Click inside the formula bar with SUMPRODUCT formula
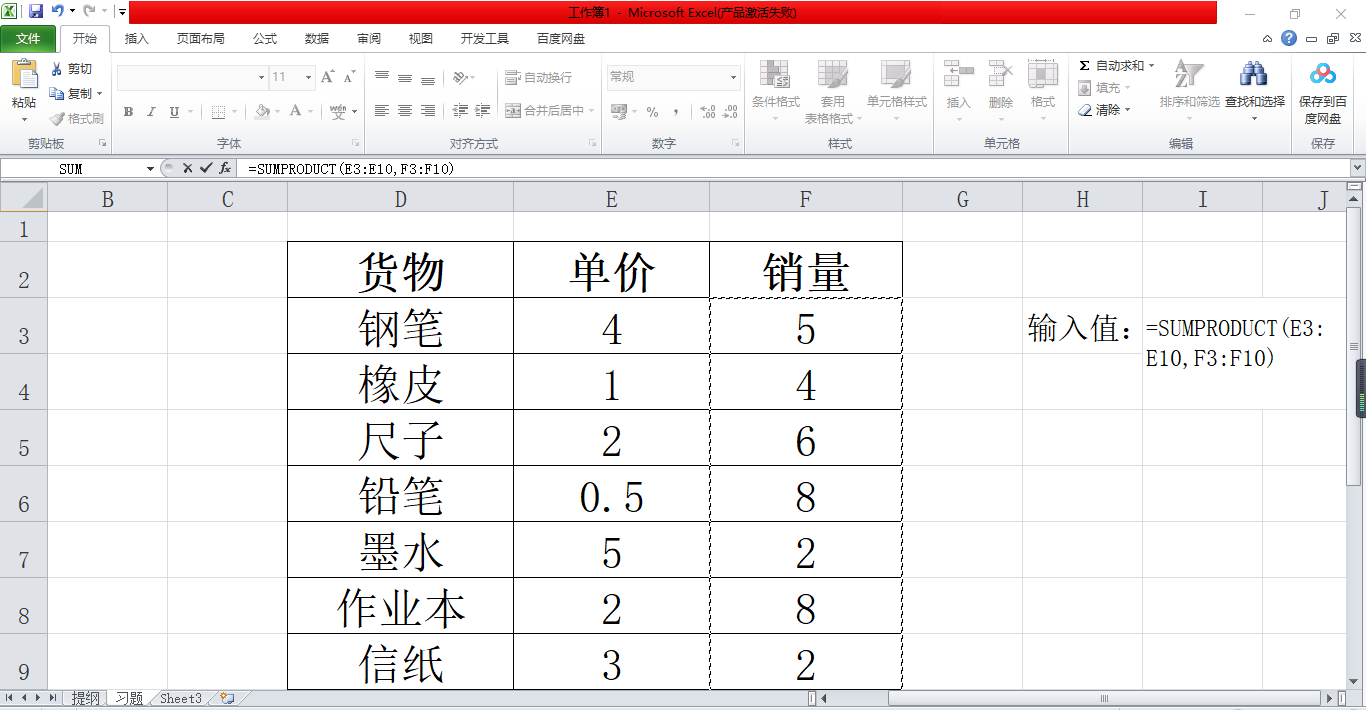1366x710 pixels. click(x=795, y=169)
